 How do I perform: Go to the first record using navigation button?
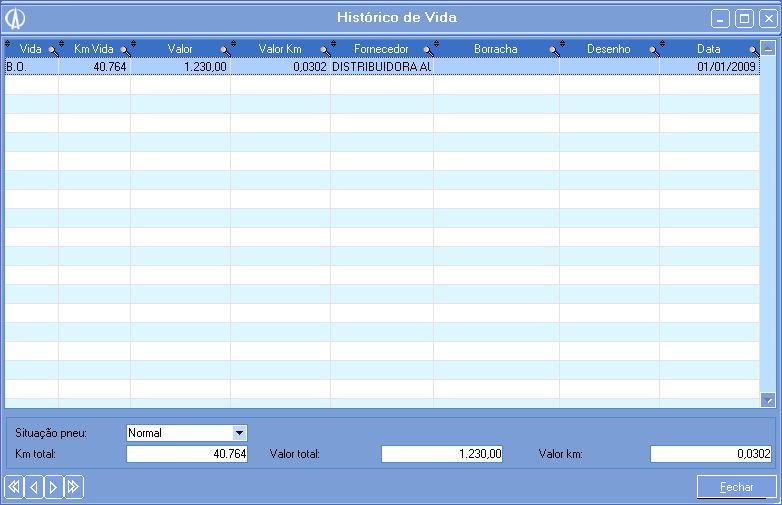click(x=14, y=487)
